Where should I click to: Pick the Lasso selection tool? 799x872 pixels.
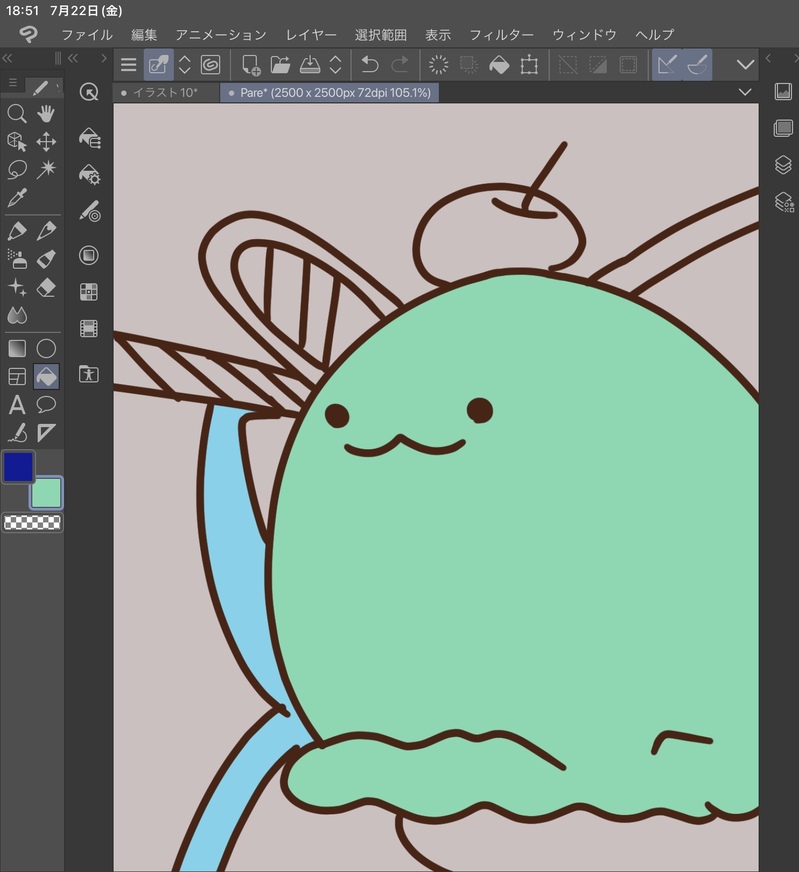click(x=17, y=169)
